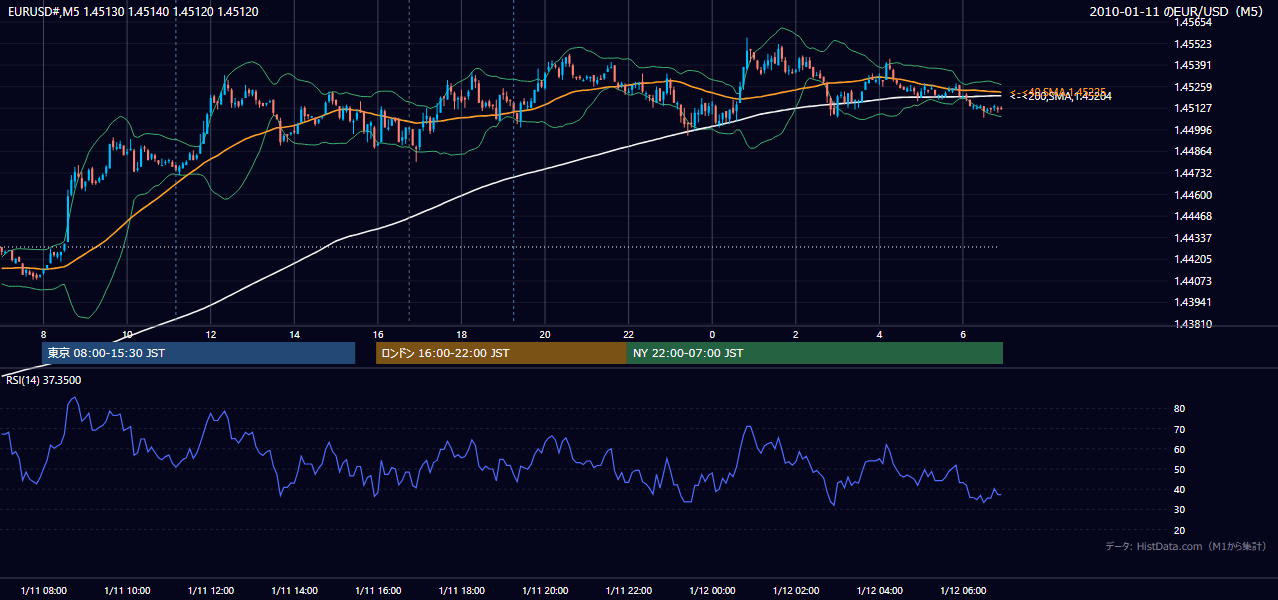
Task: Click RSI axis level 80
Action: [x=1179, y=409]
